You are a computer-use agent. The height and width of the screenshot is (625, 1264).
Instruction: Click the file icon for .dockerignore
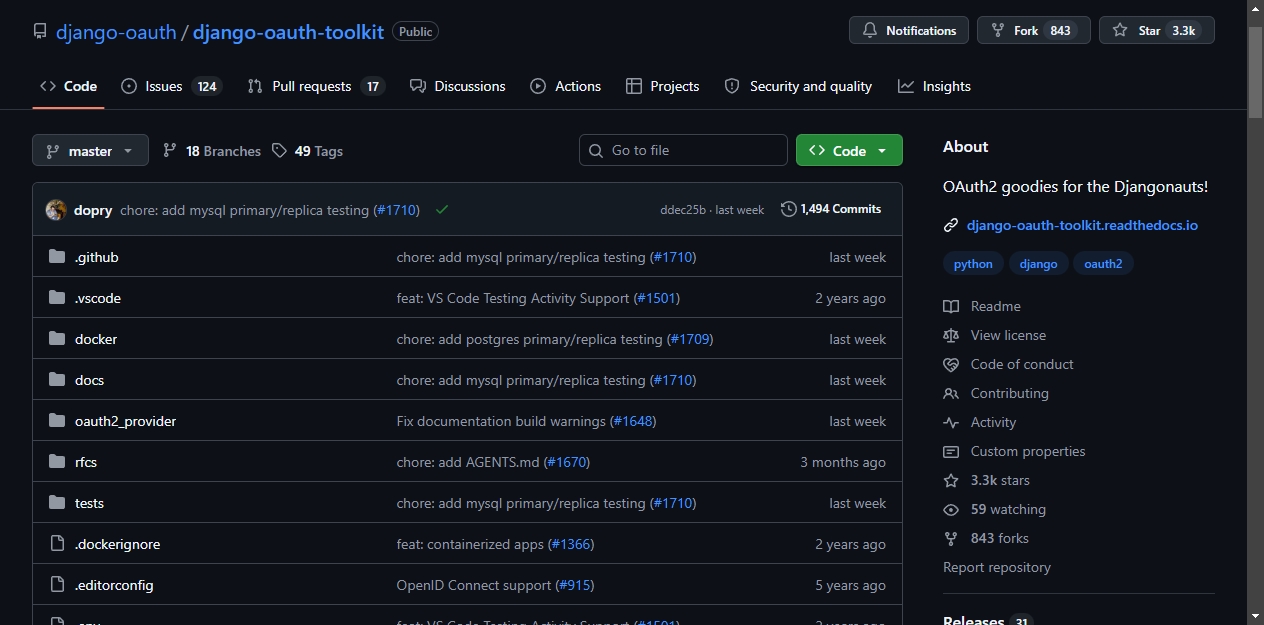[x=57, y=544]
